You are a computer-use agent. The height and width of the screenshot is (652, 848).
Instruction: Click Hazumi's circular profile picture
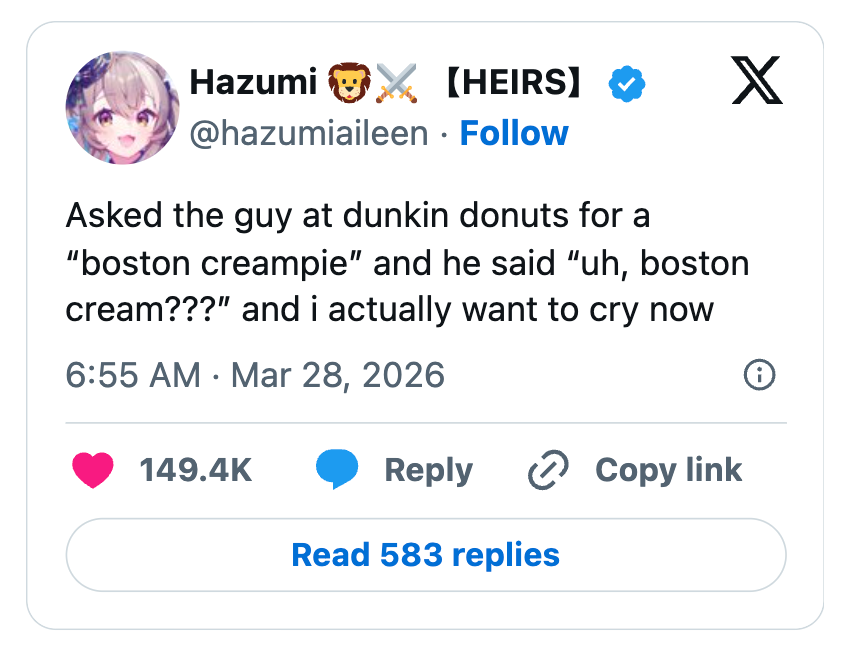[122, 107]
